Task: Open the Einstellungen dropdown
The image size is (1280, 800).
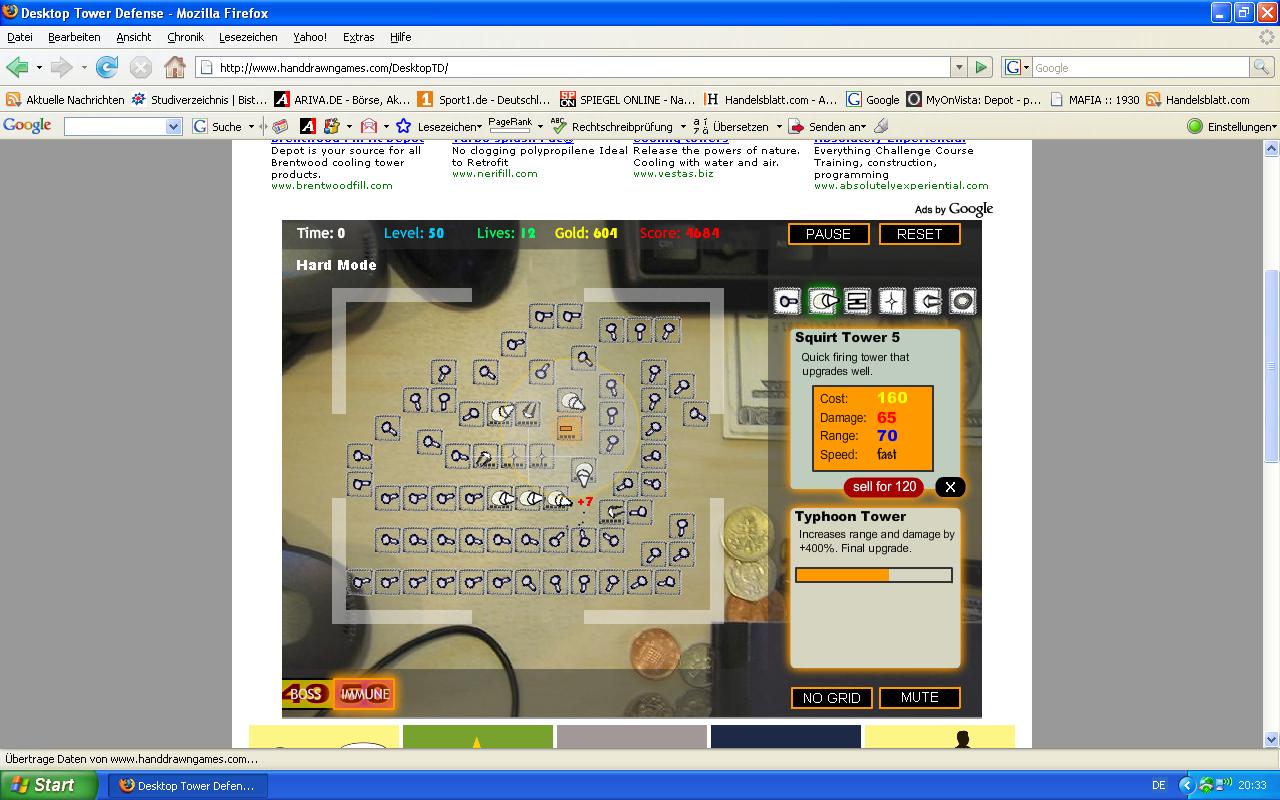Action: pyautogui.click(x=1275, y=127)
